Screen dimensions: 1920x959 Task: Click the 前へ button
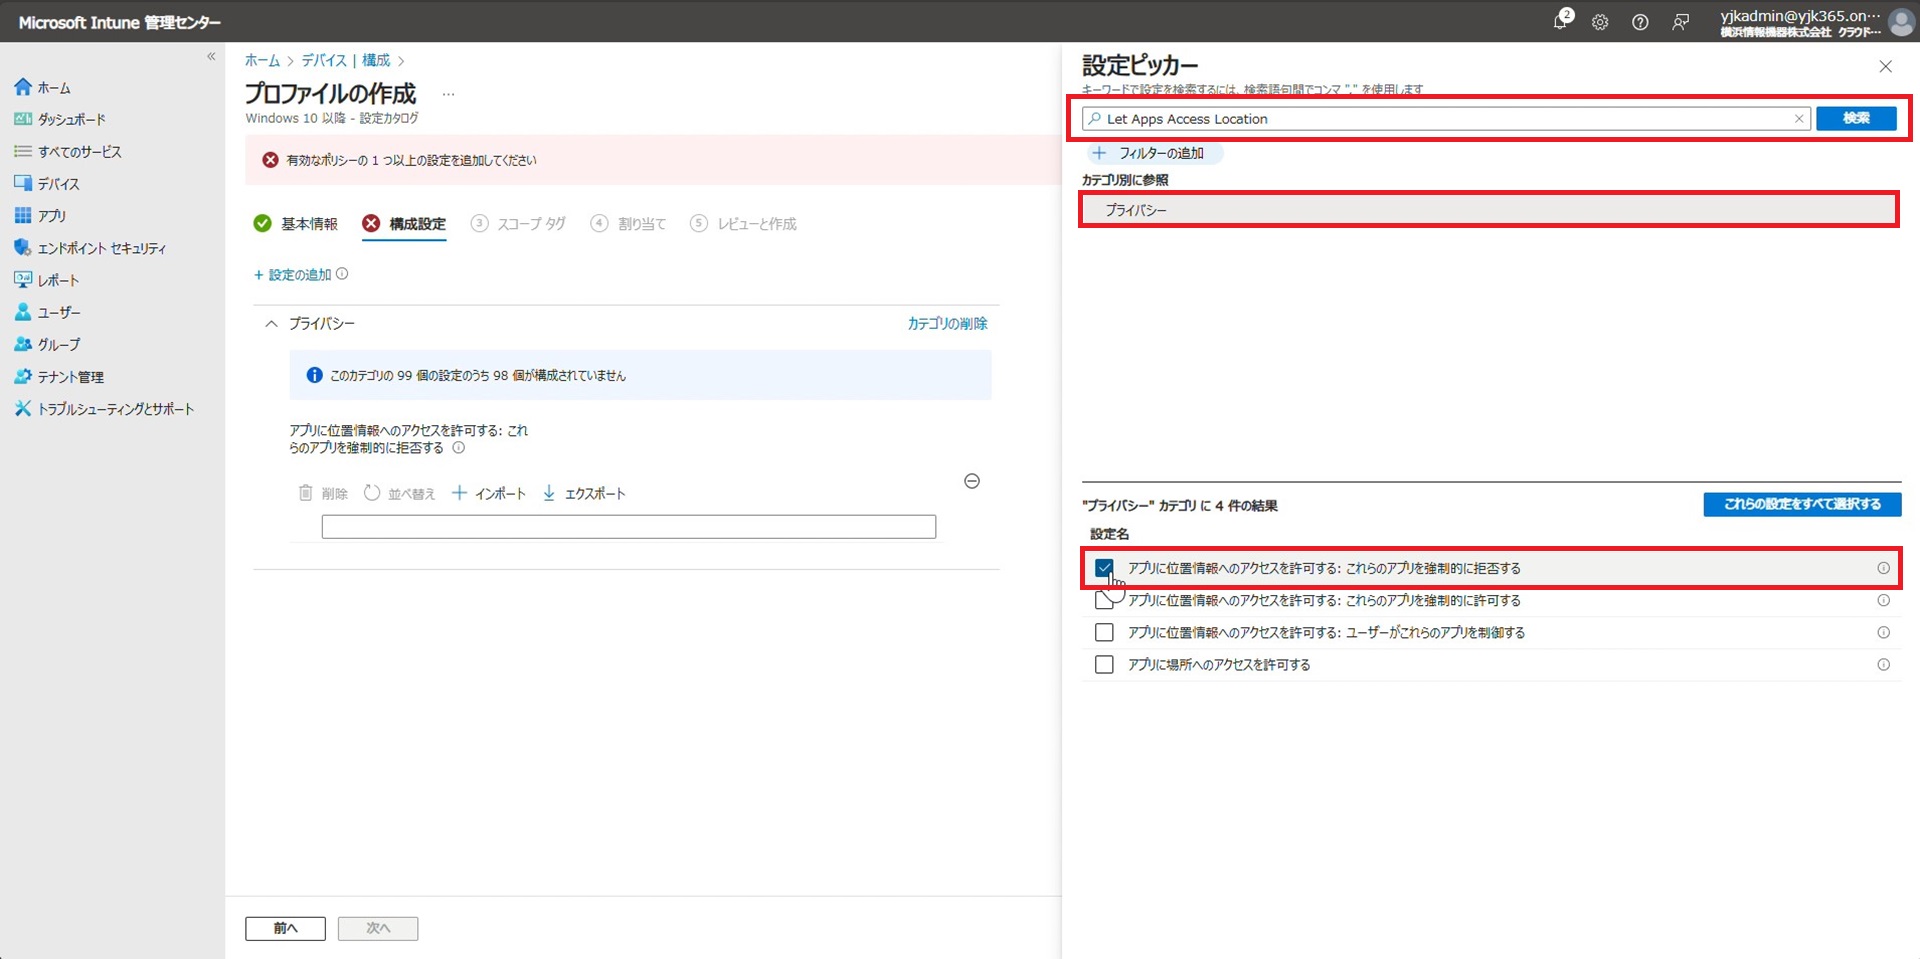[x=285, y=928]
